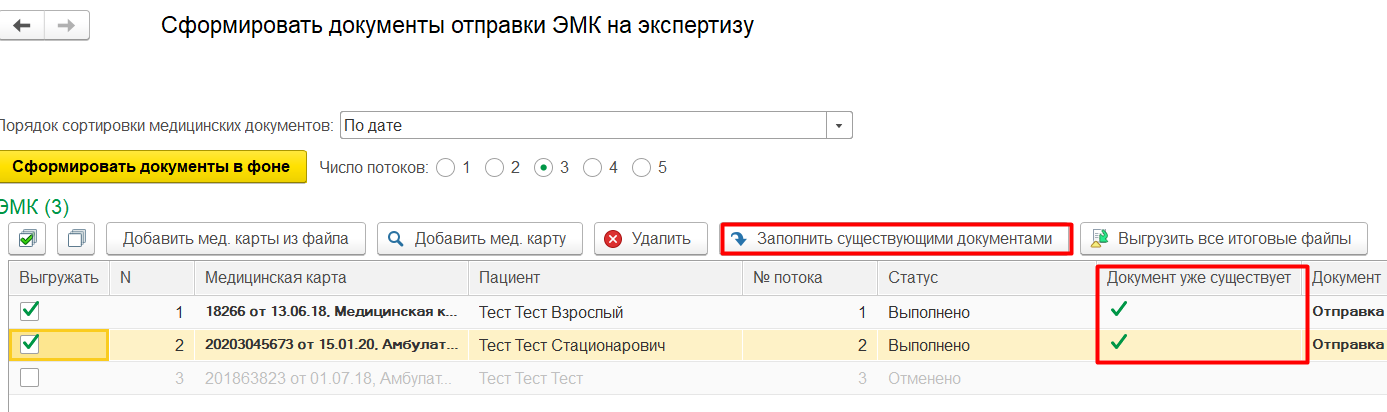
Task: Click the uncheck all rows icon
Action: (74, 238)
